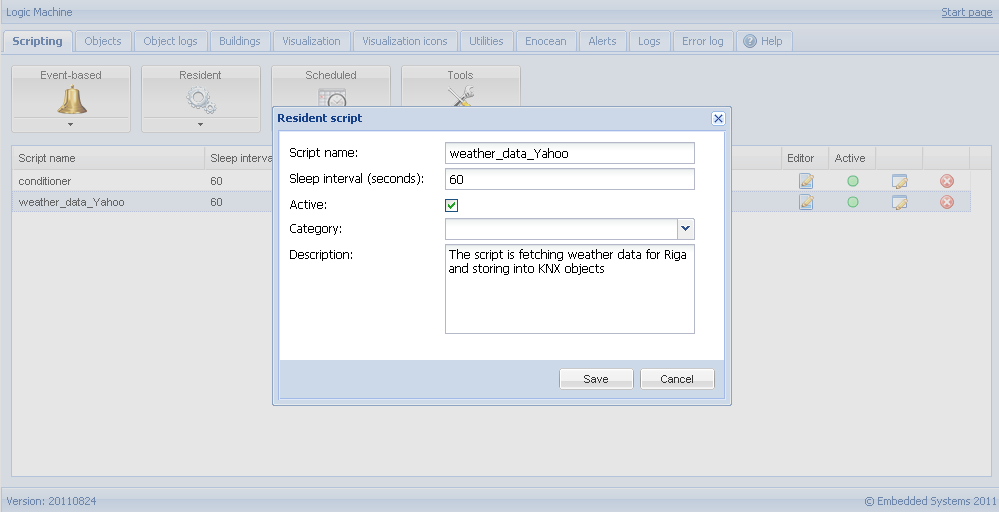Open editor for weather_data_Yahoo script

[x=806, y=202]
